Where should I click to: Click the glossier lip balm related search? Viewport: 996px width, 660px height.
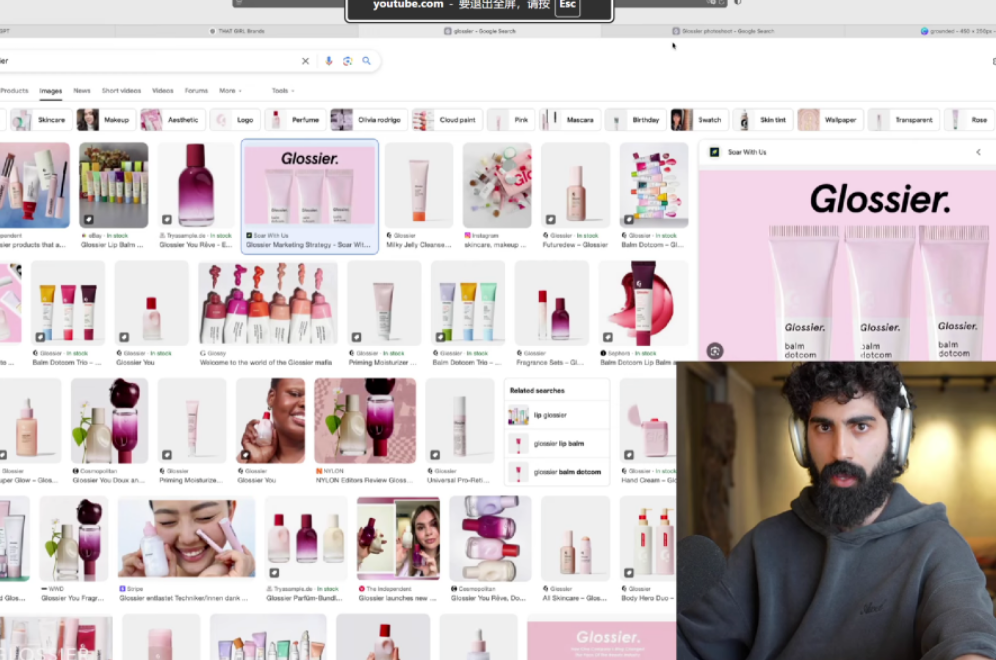pyautogui.click(x=557, y=443)
